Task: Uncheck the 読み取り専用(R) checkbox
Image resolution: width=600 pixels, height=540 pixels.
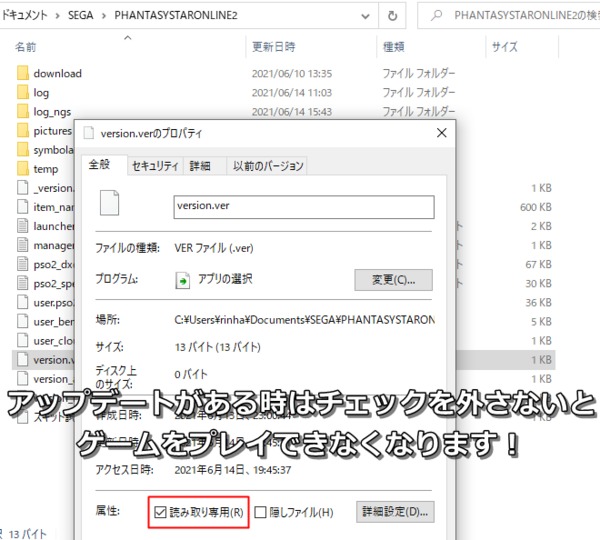Action: [160, 512]
